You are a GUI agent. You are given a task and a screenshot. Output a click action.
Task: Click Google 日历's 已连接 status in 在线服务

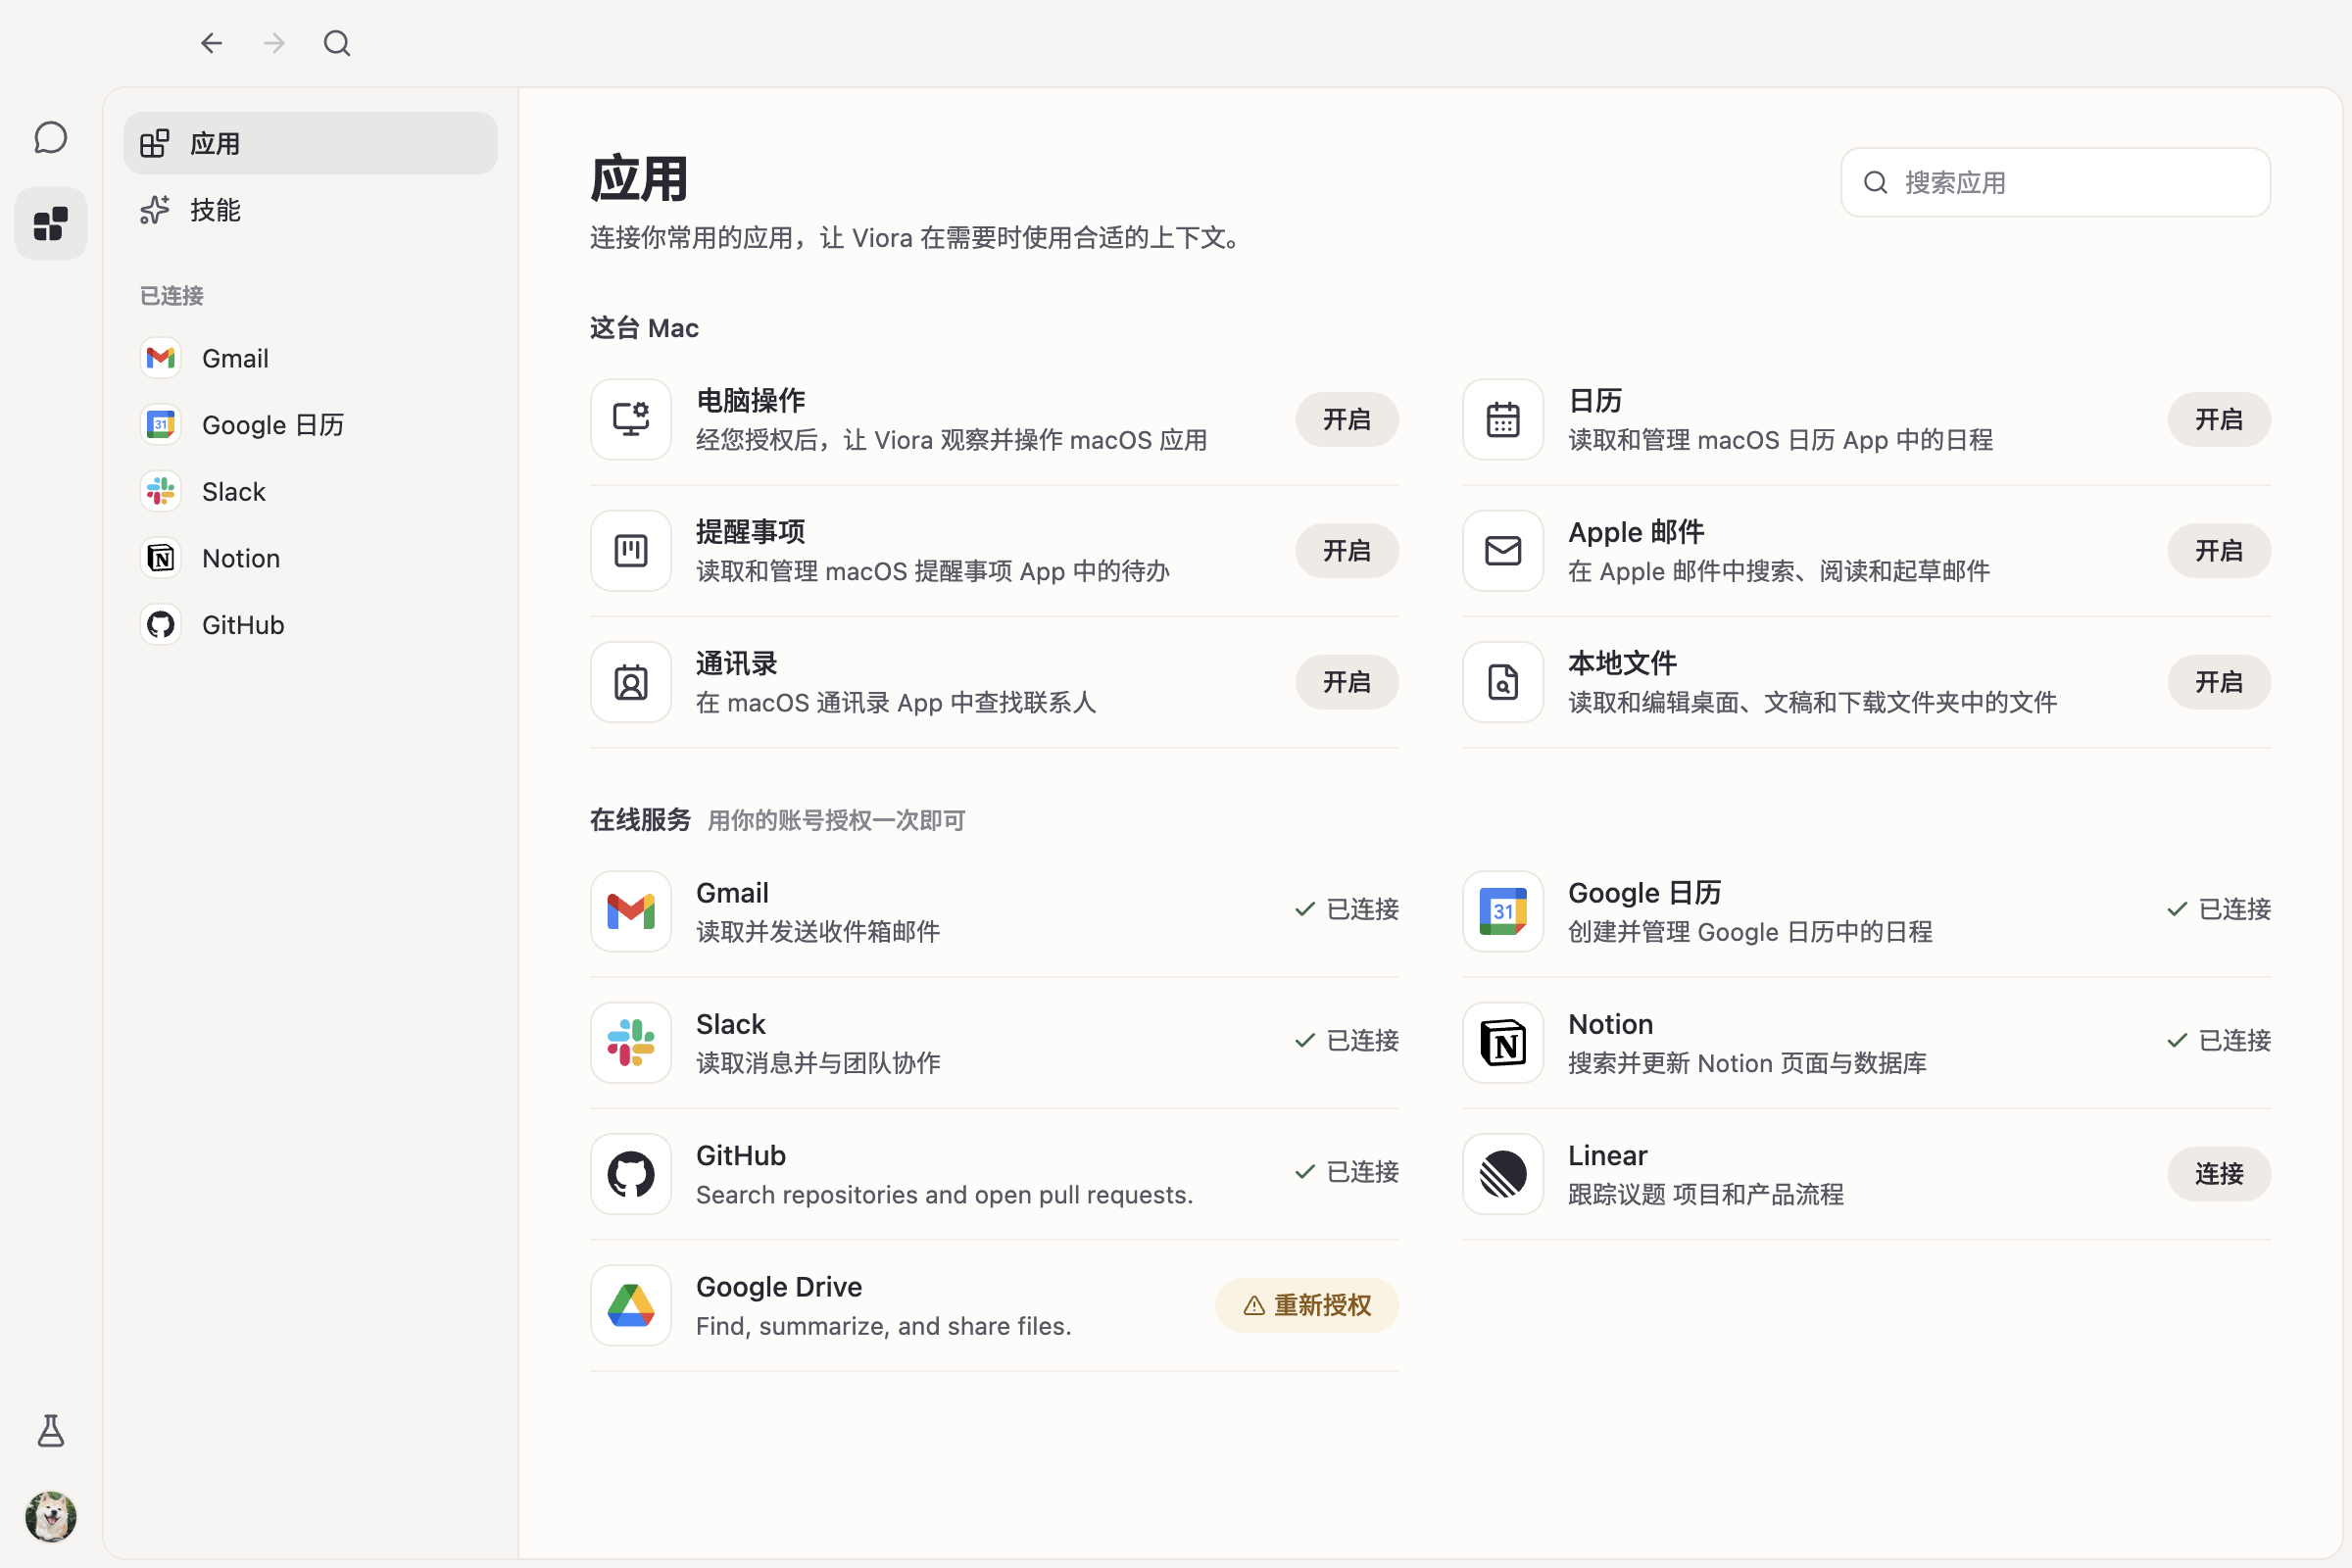coord(2218,909)
